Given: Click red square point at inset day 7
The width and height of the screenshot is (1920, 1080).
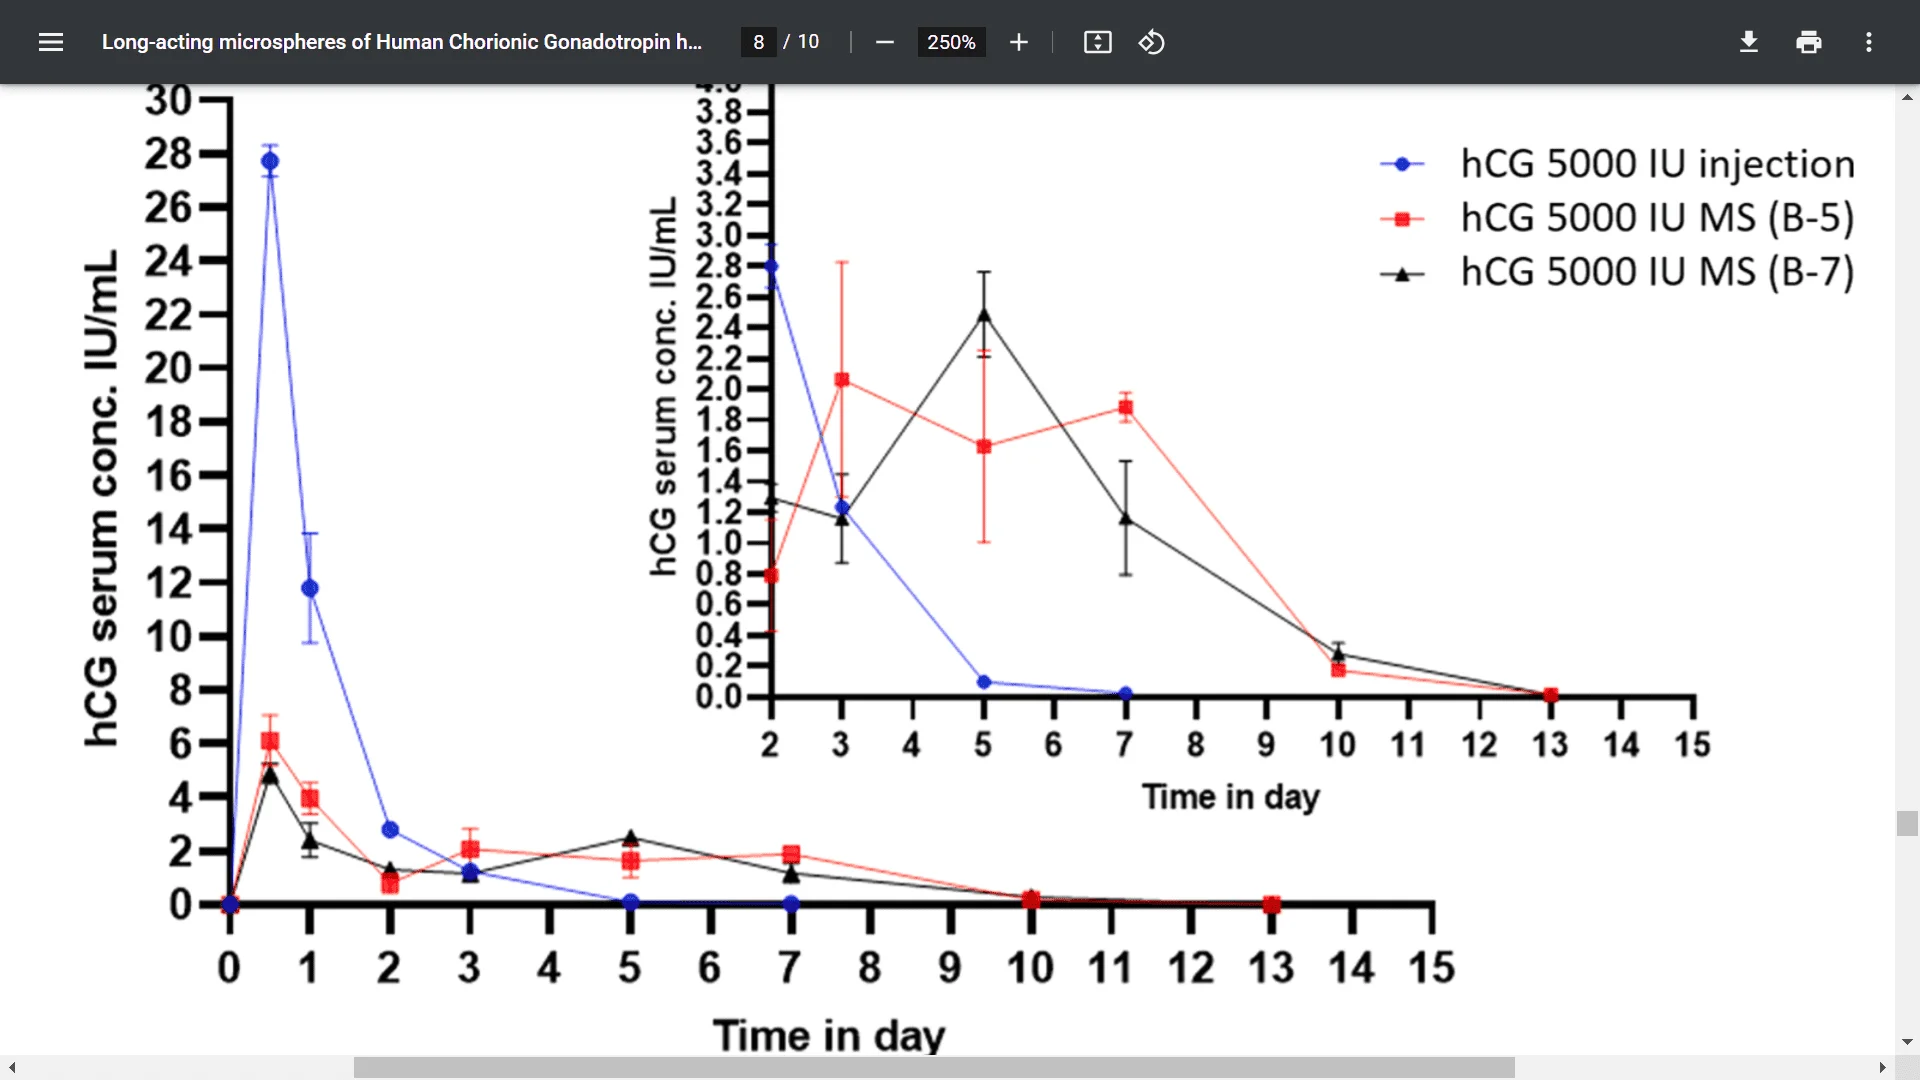Looking at the screenshot, I should (1126, 408).
